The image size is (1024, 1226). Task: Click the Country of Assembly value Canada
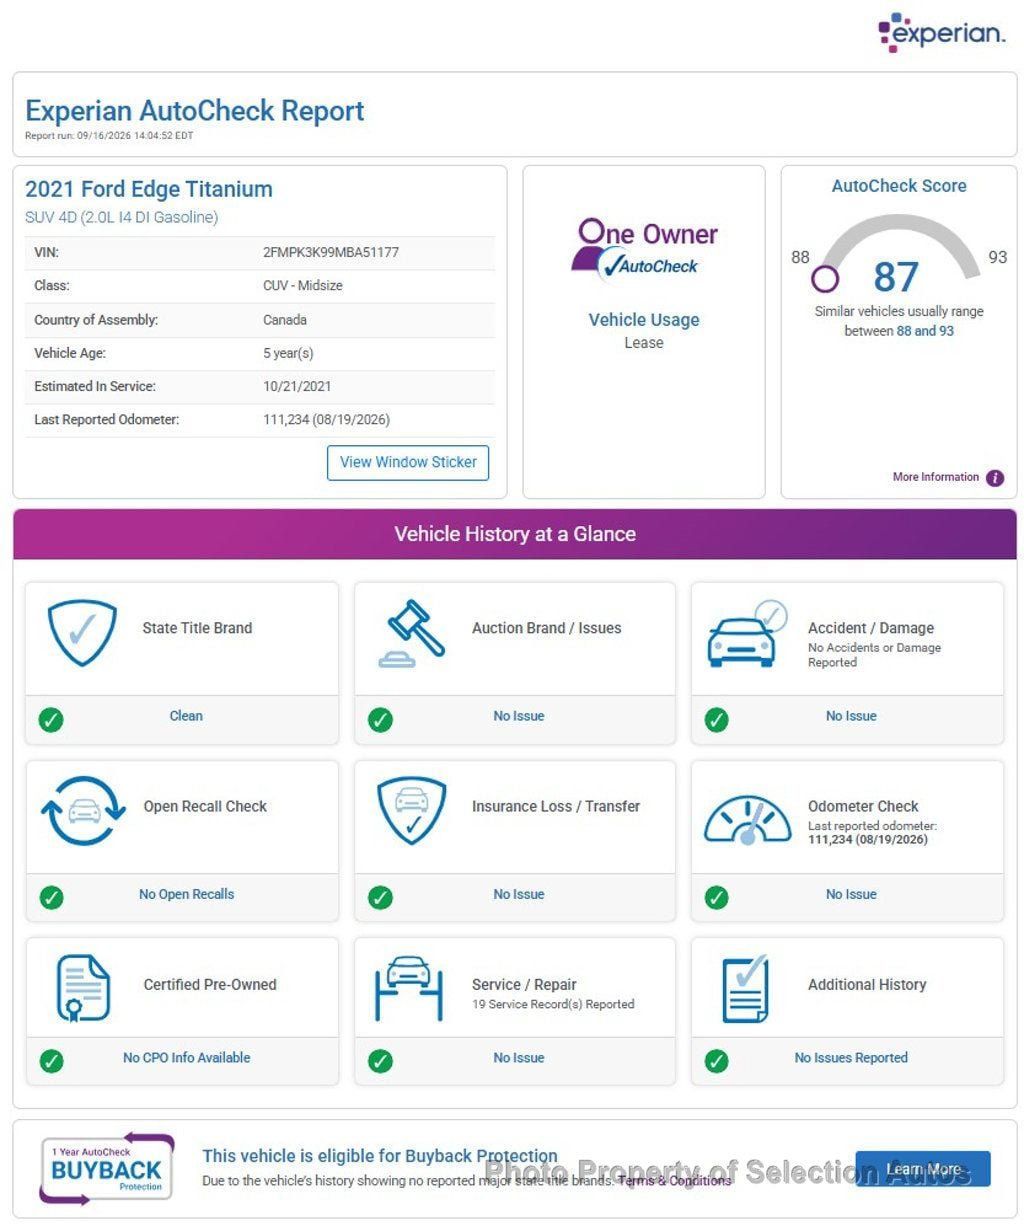pyautogui.click(x=285, y=320)
